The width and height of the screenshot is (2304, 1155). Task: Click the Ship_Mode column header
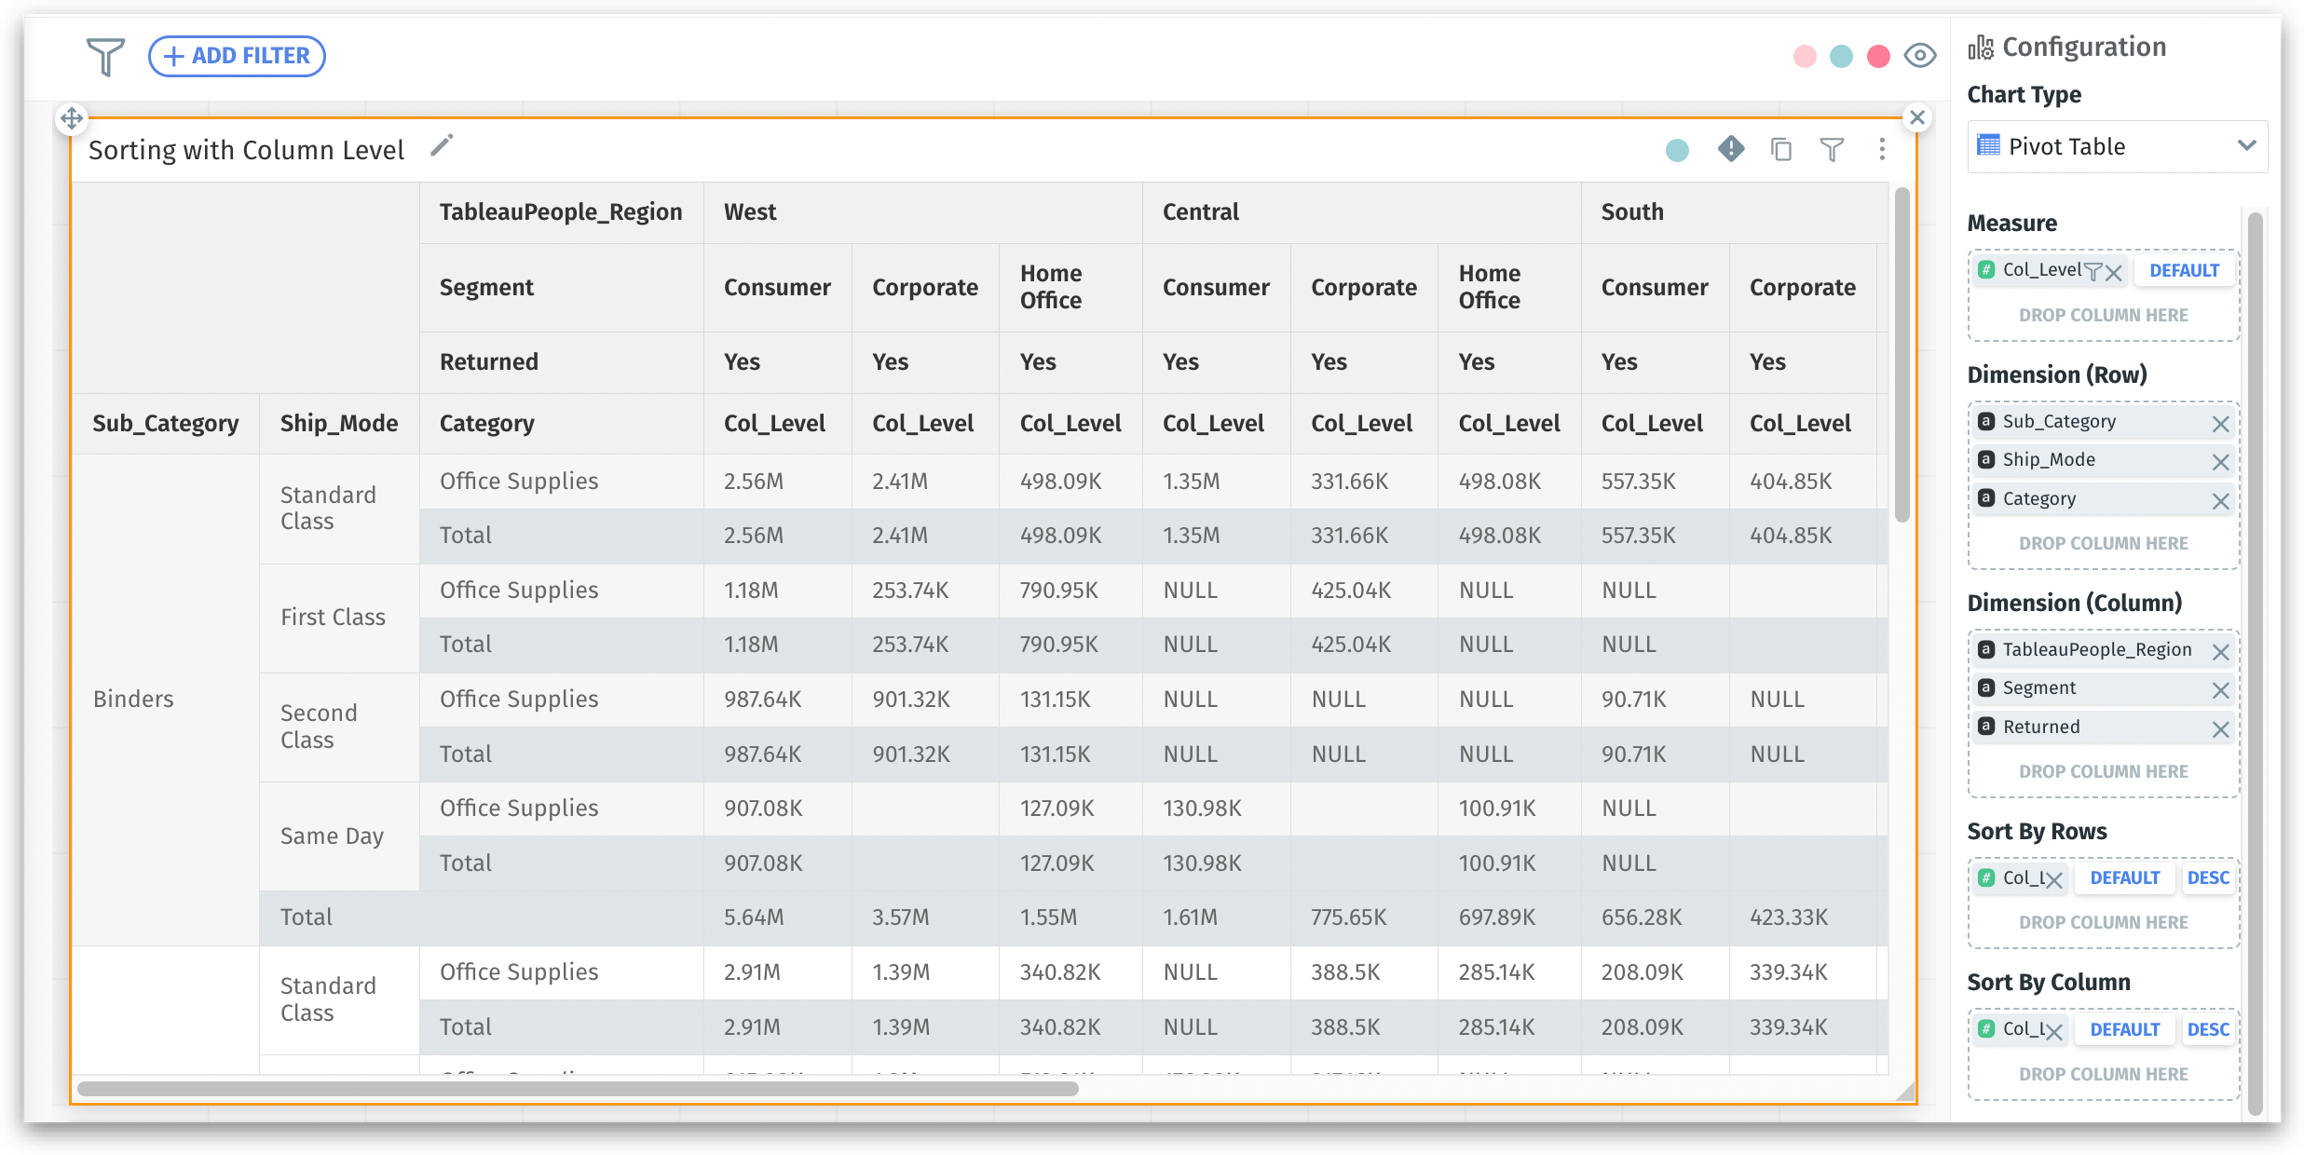click(x=339, y=424)
